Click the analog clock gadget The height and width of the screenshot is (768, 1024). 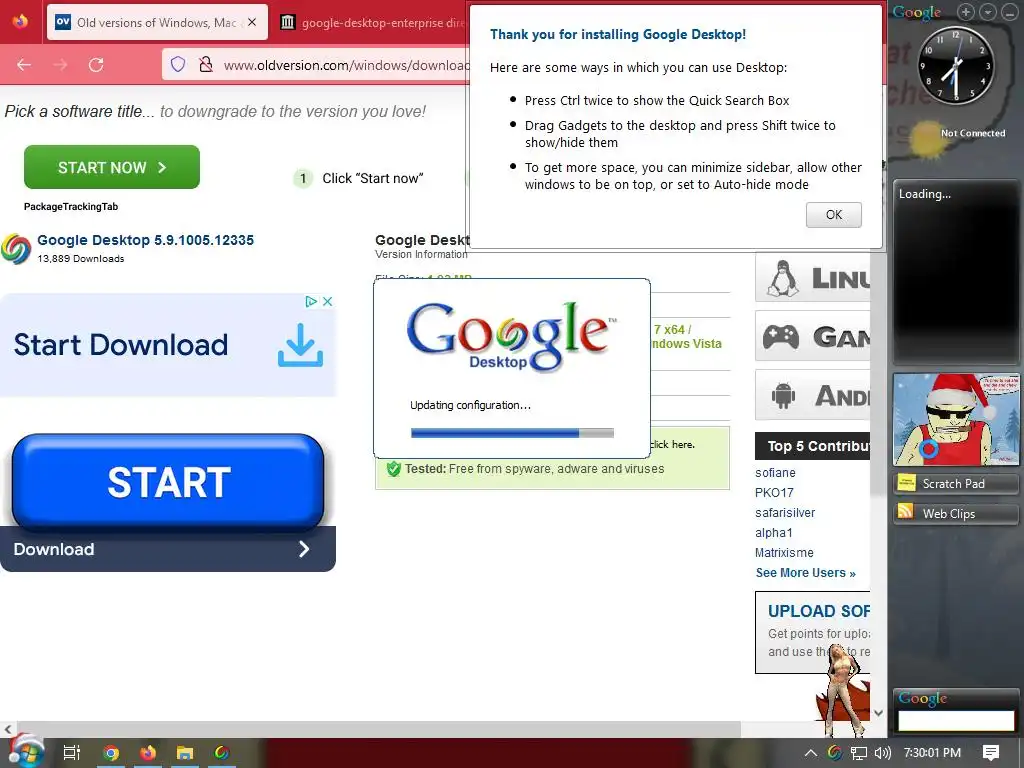(956, 65)
